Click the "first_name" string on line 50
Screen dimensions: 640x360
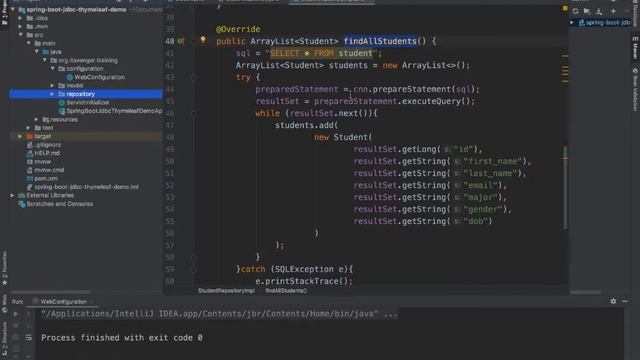coord(493,162)
